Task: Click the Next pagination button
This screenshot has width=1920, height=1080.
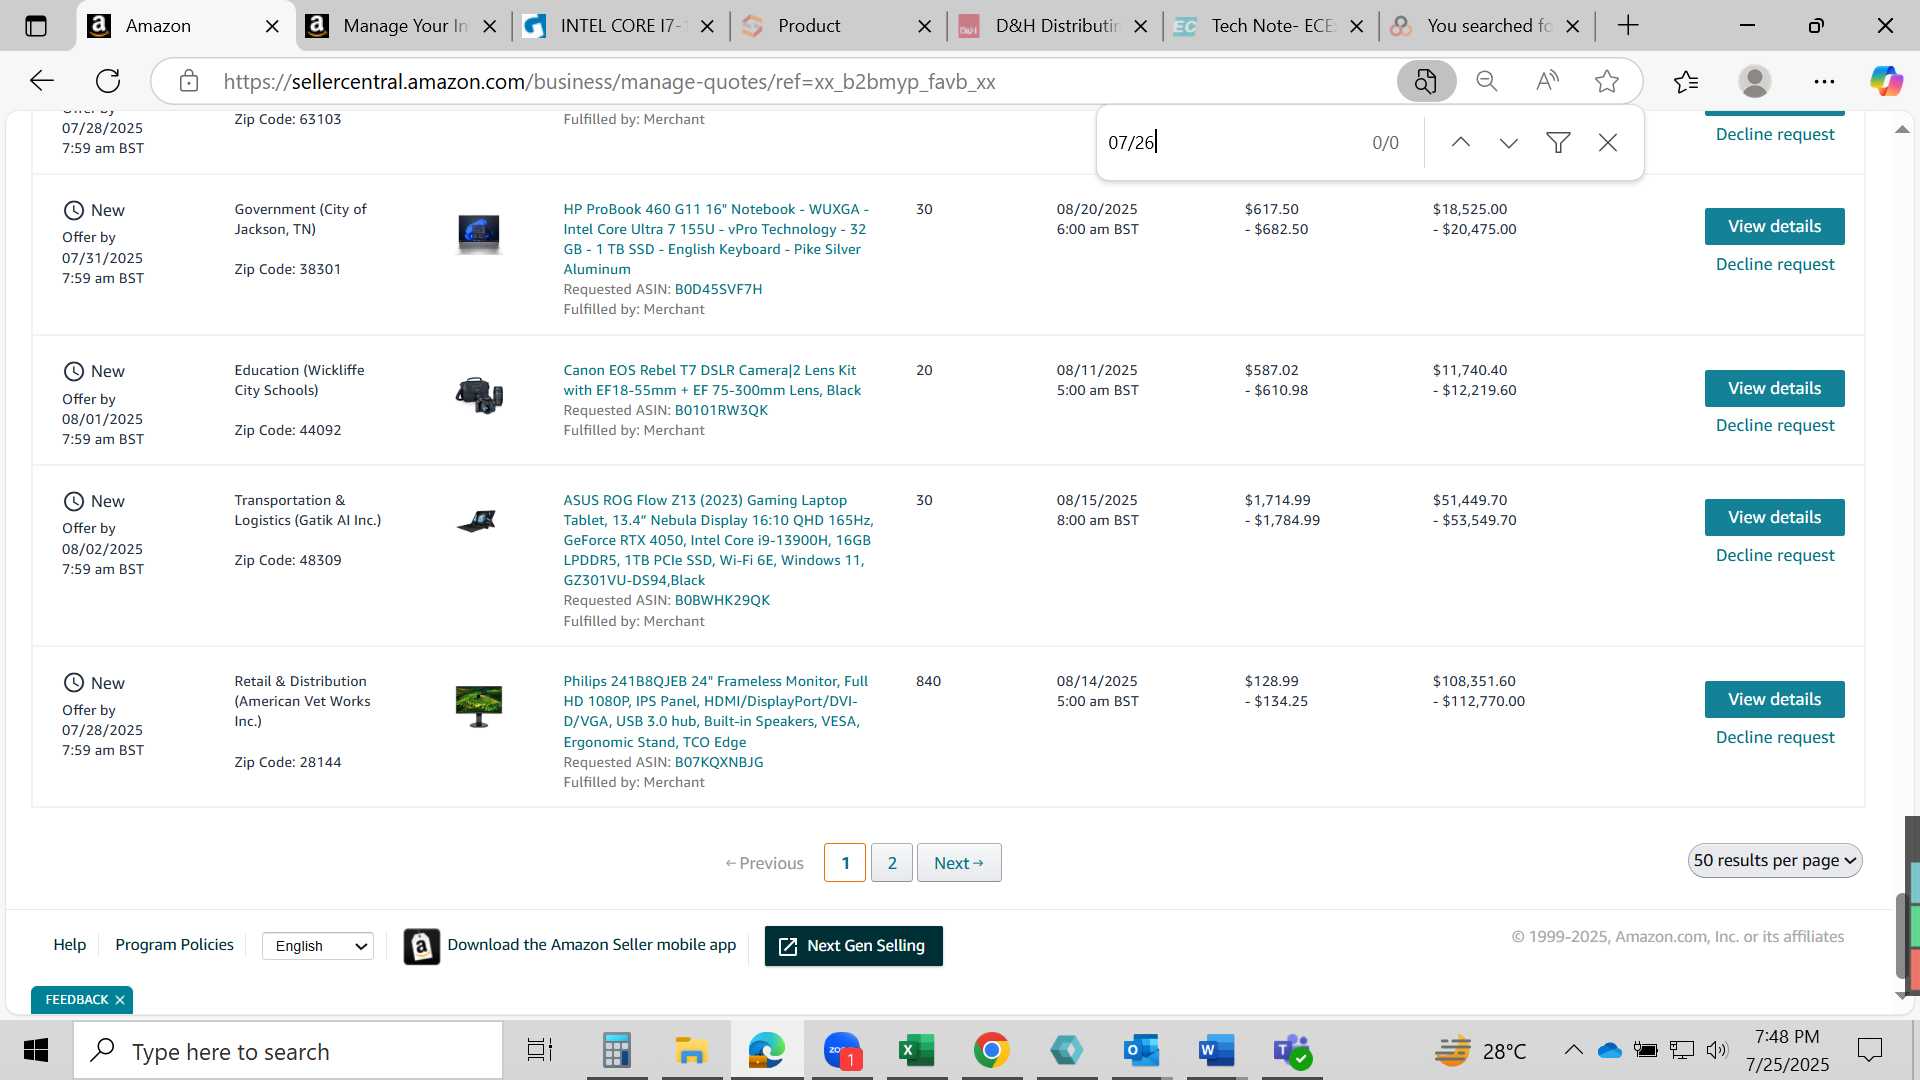Action: (x=958, y=863)
